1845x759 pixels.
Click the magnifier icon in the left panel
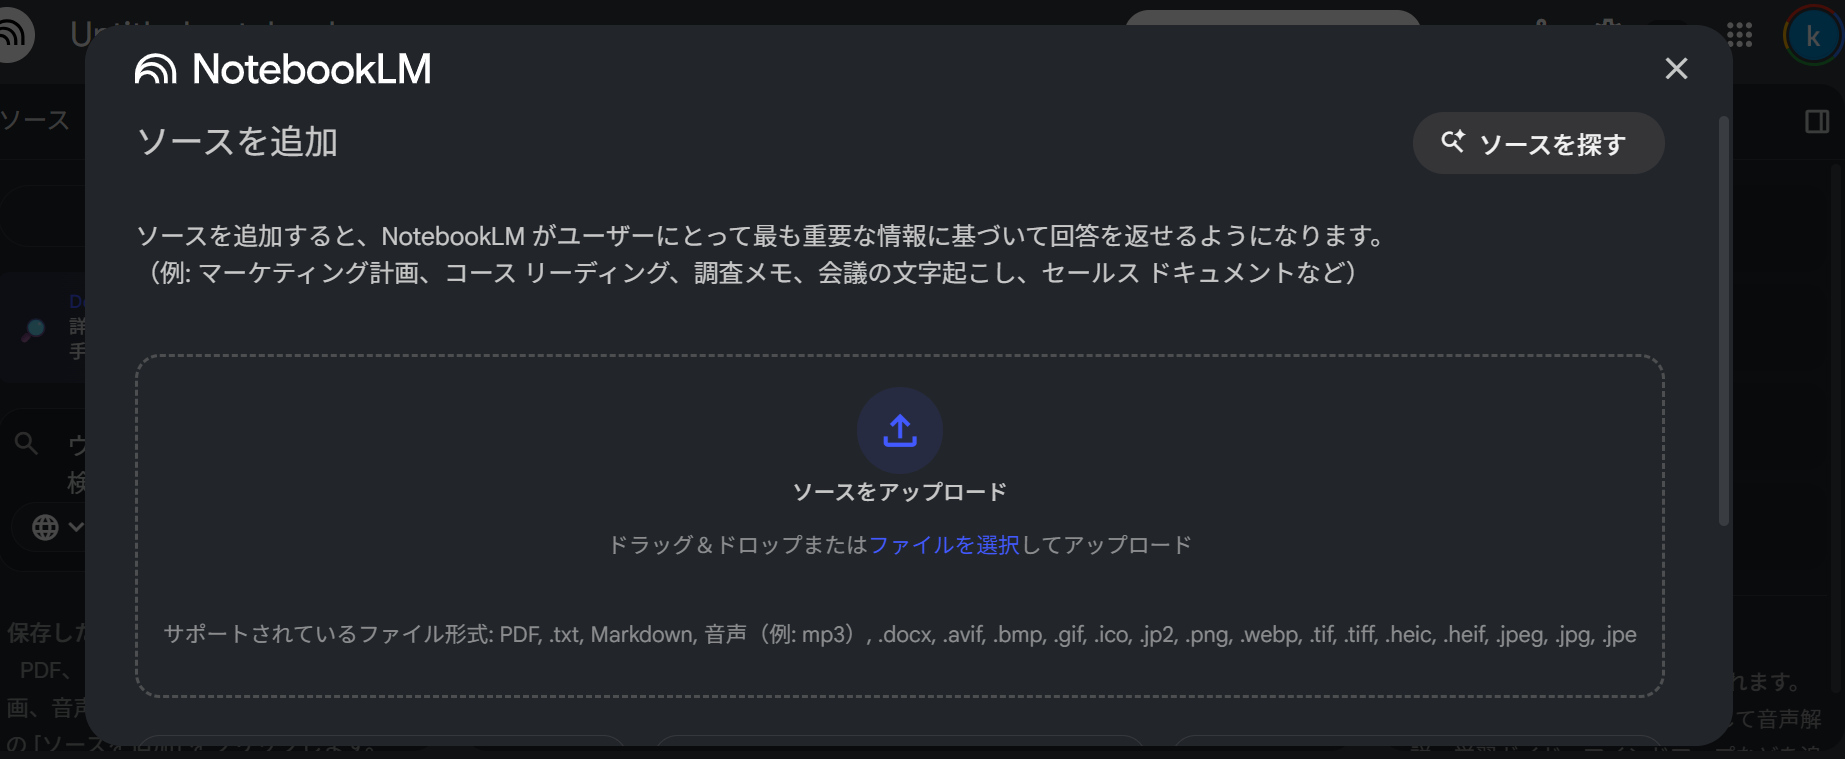point(26,443)
